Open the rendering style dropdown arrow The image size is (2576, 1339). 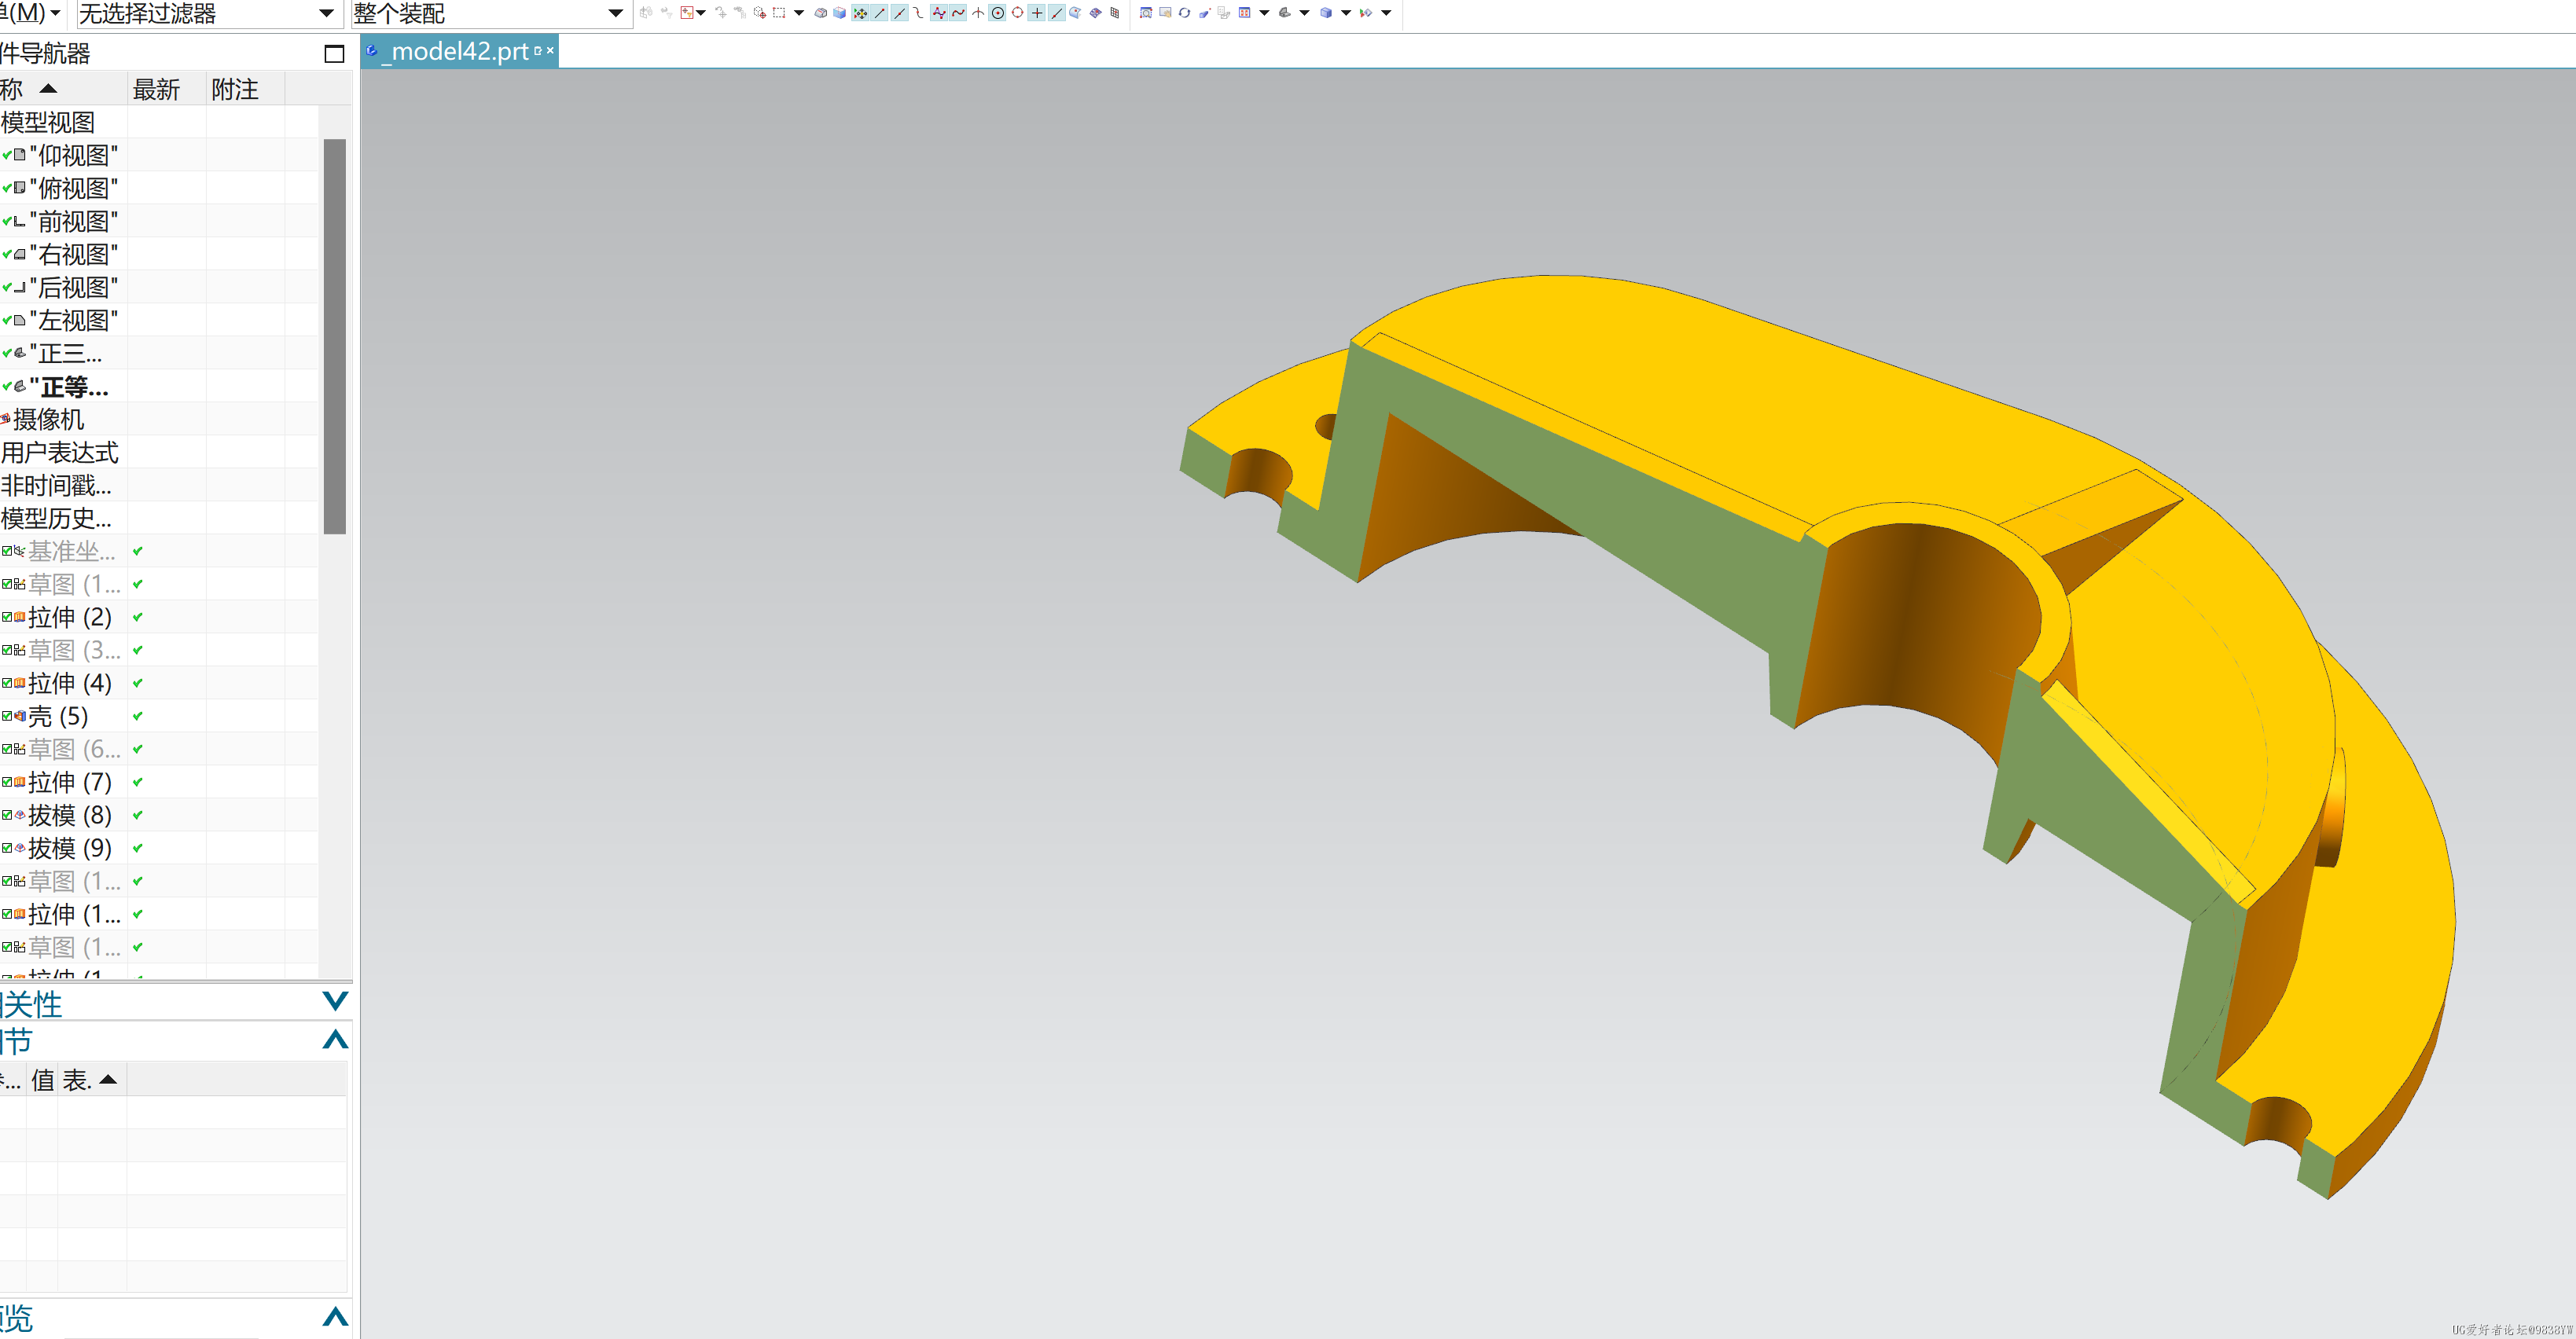coord(1346,13)
